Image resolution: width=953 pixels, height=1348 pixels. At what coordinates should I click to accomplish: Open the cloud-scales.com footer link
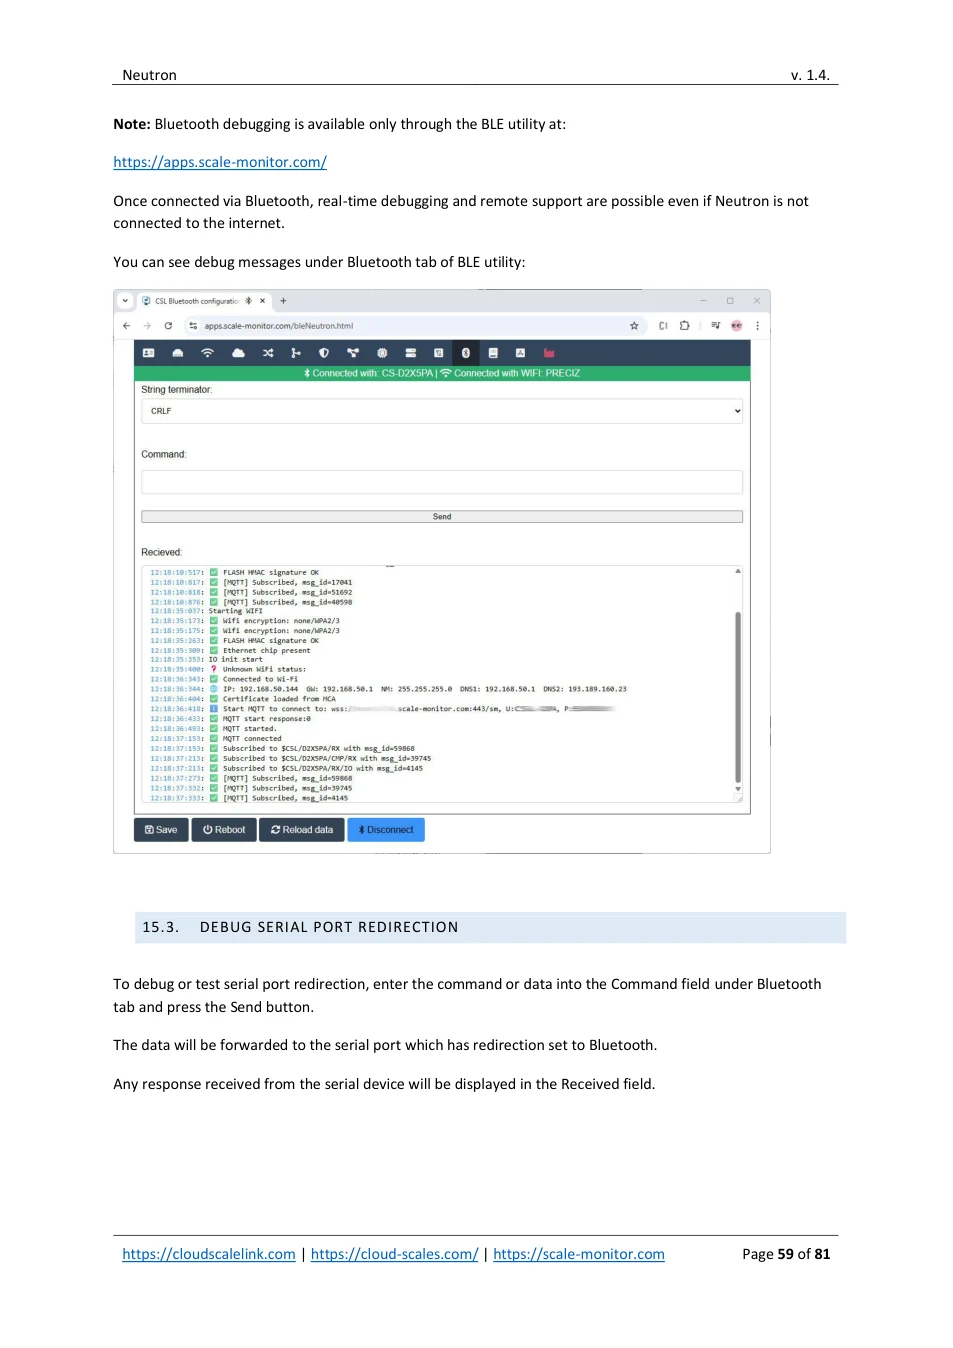(394, 1254)
